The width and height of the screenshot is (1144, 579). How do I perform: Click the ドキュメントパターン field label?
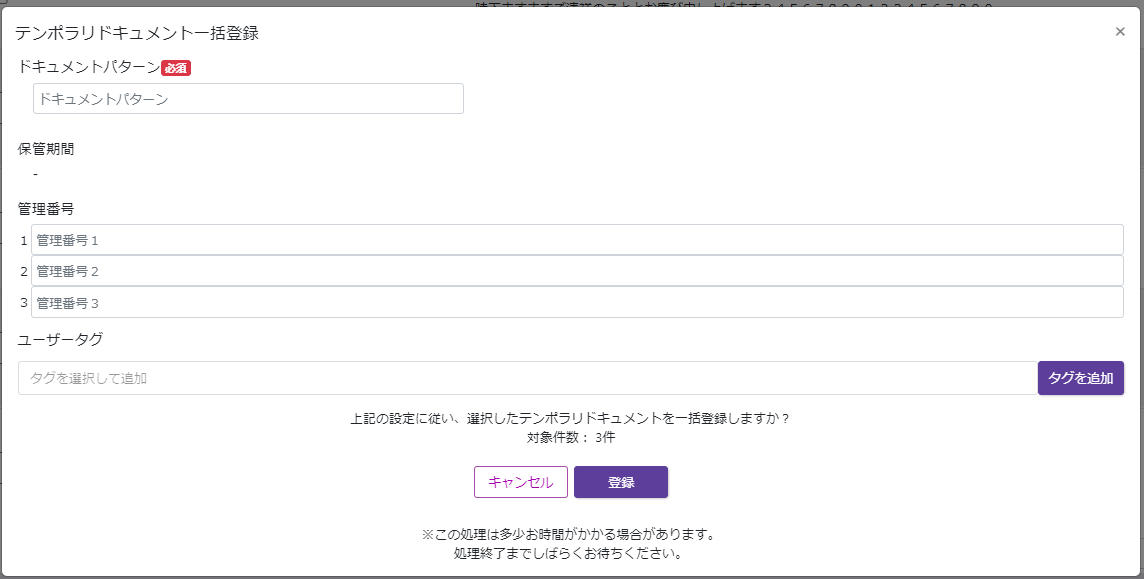coord(86,69)
